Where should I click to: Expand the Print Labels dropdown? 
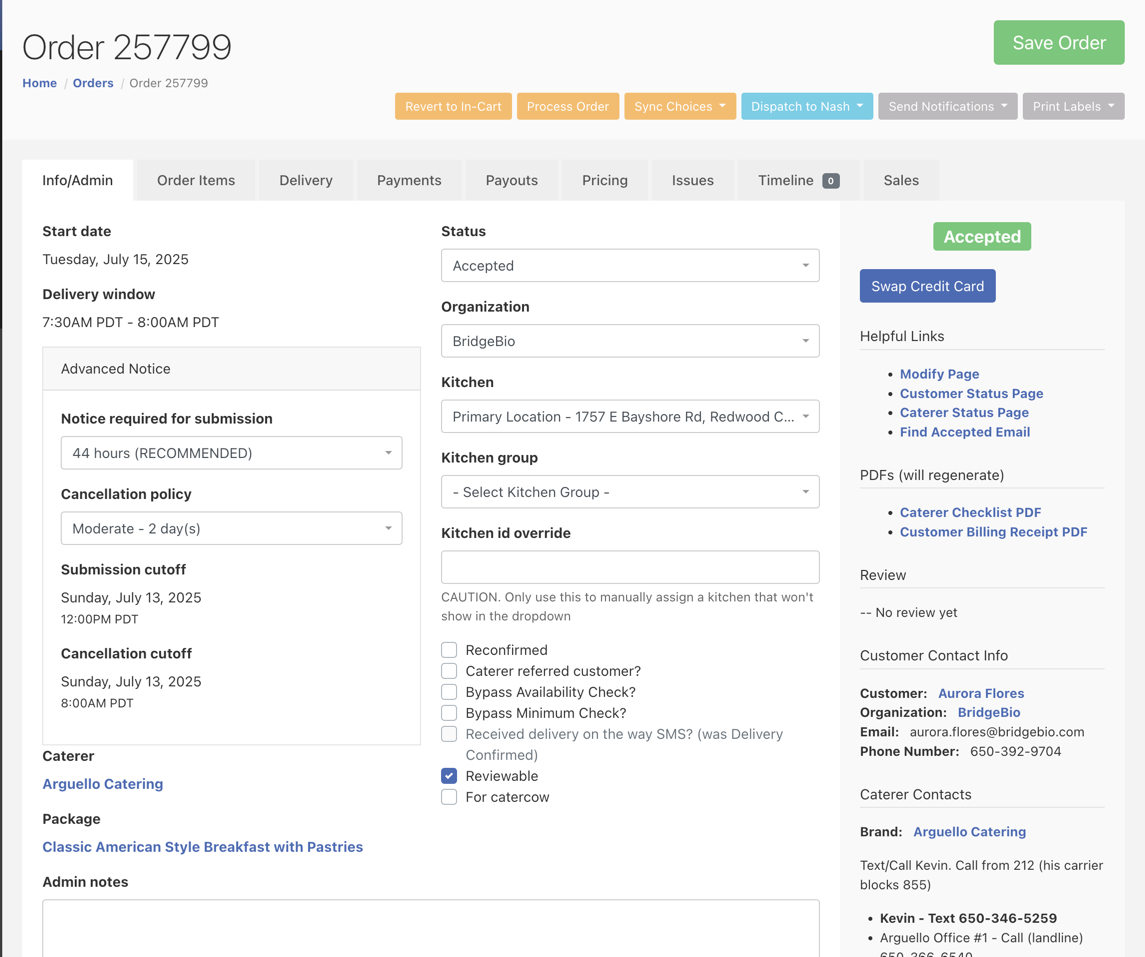[1073, 105]
